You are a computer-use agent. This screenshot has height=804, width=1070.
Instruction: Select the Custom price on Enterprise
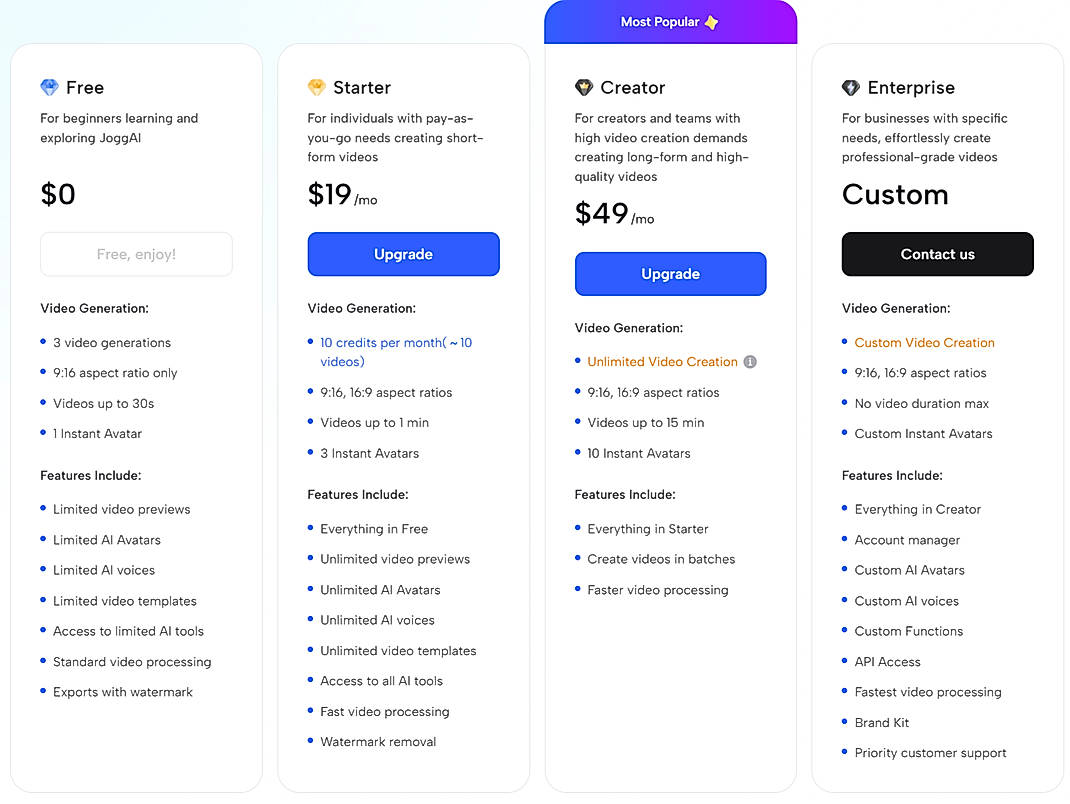[x=895, y=195]
